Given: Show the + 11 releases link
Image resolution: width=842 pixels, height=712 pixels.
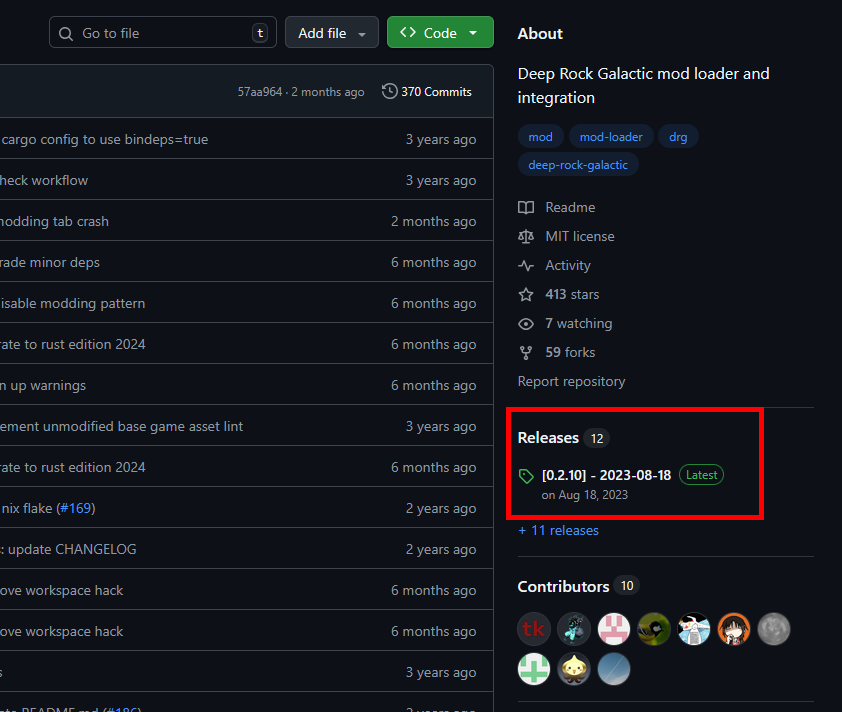Looking at the screenshot, I should 558,531.
